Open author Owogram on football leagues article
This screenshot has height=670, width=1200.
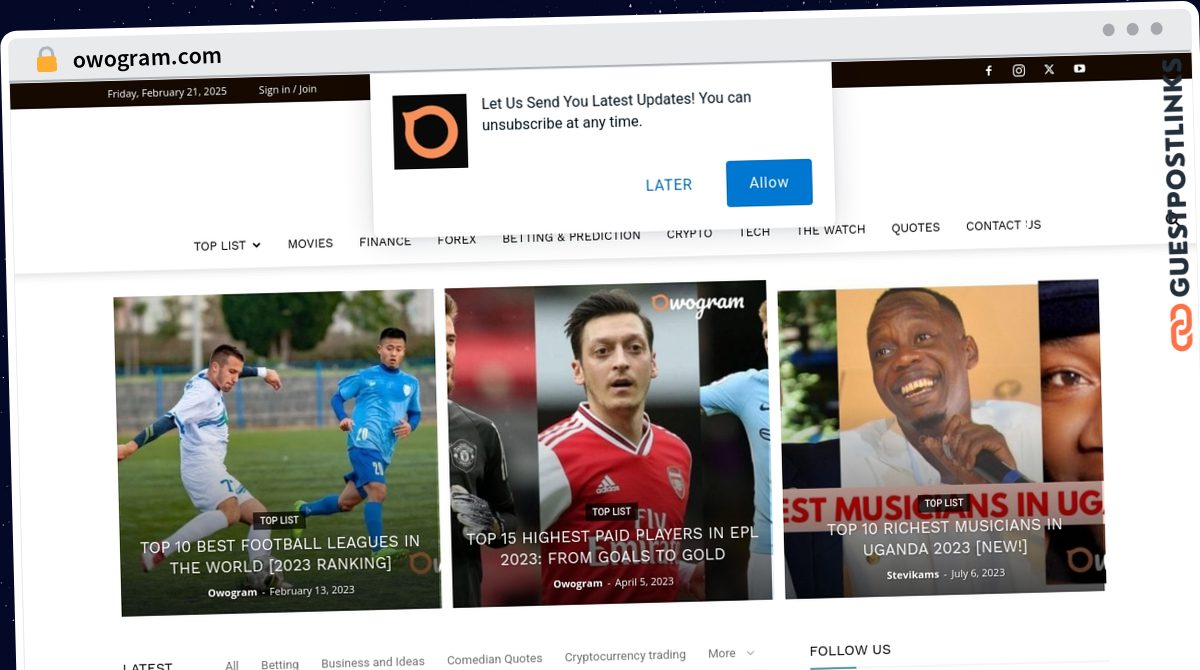tap(232, 592)
